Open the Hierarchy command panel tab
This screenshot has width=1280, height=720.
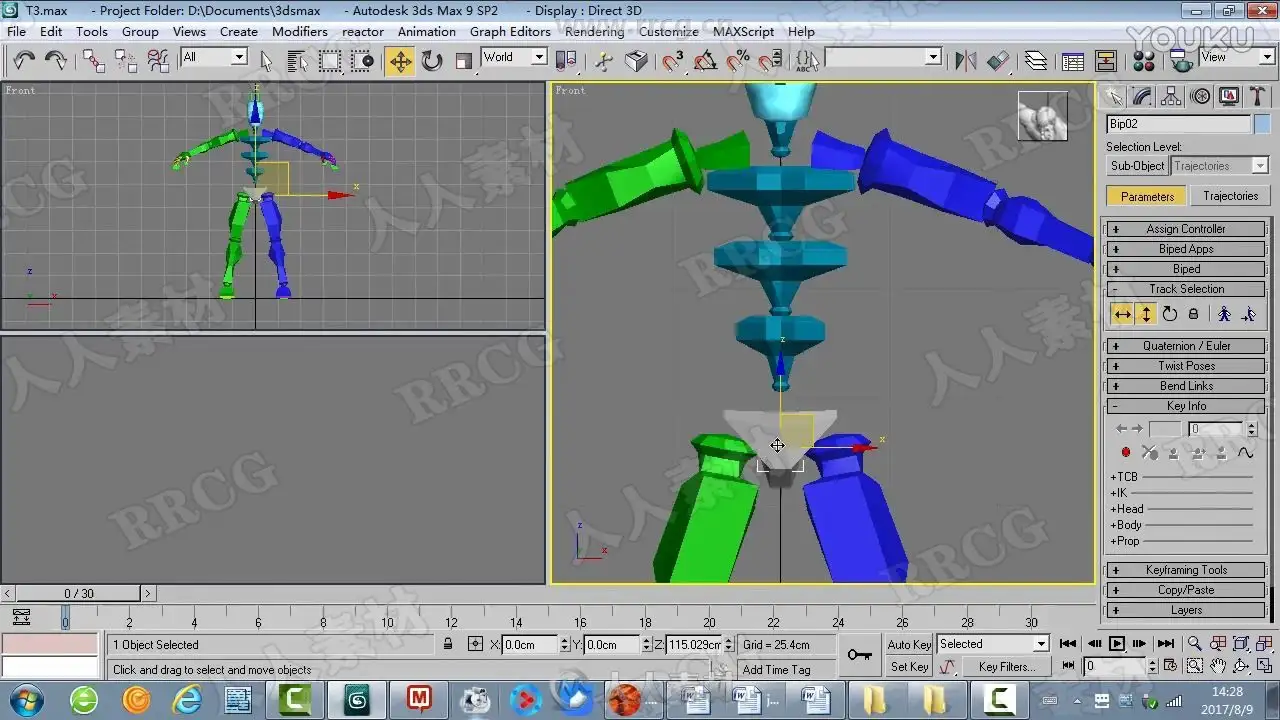click(x=1171, y=96)
